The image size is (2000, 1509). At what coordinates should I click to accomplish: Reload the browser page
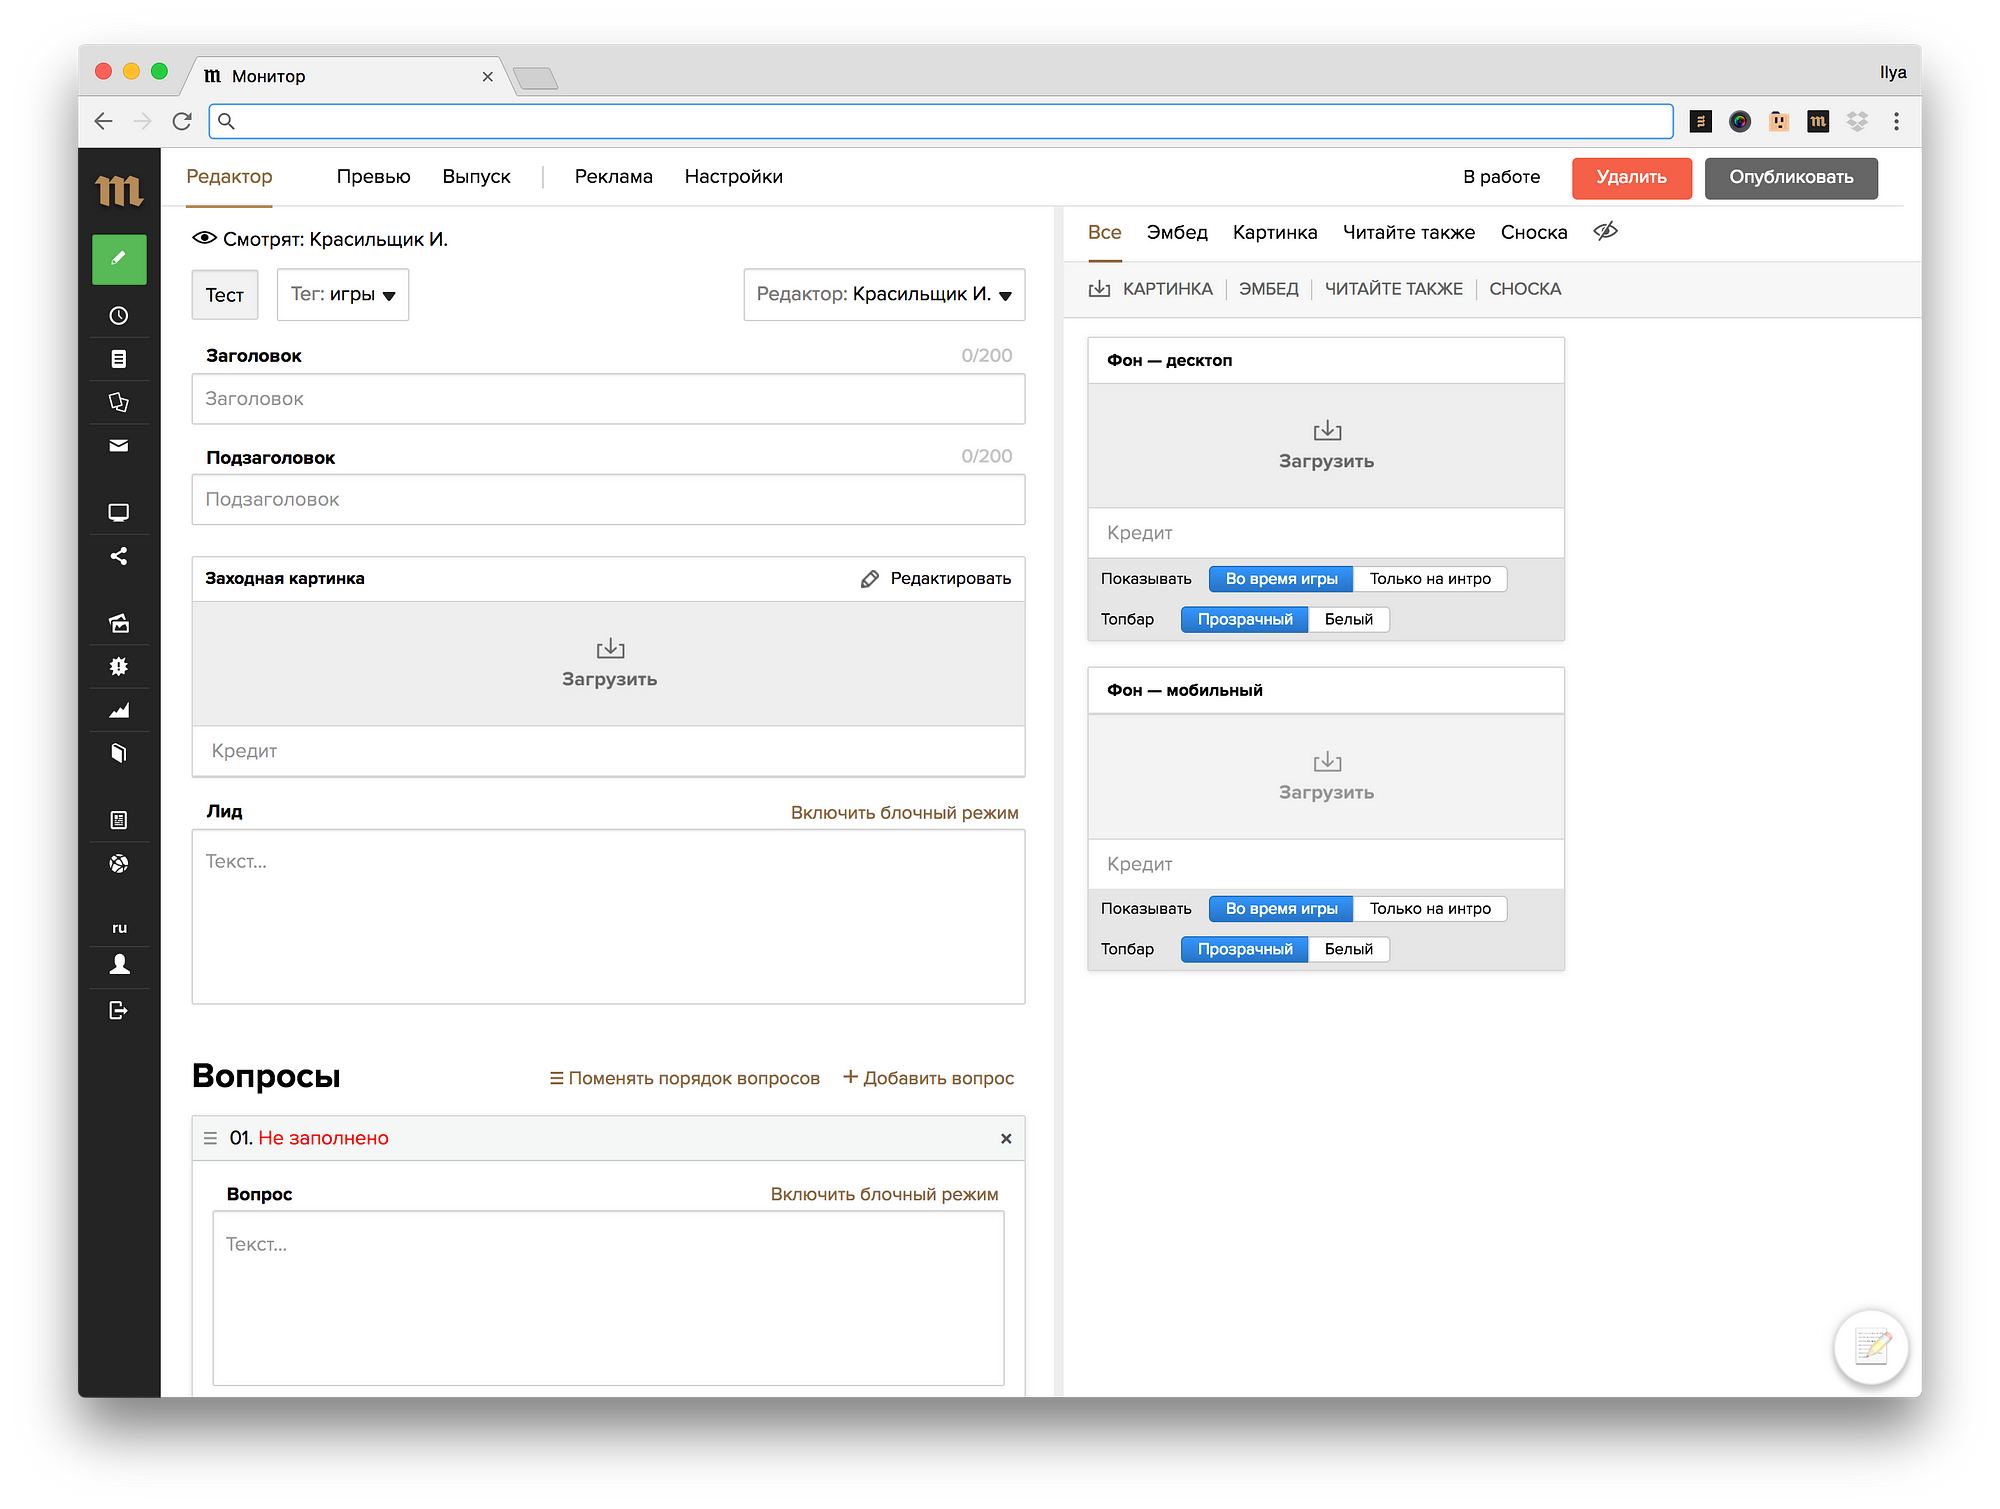click(182, 121)
